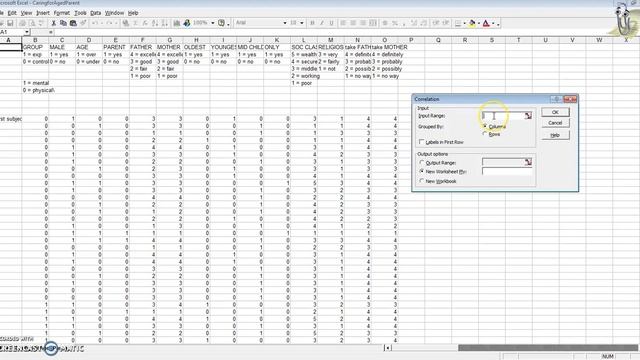The image size is (640, 360).
Task: Check Labels in First Row checkbox
Action: point(422,142)
